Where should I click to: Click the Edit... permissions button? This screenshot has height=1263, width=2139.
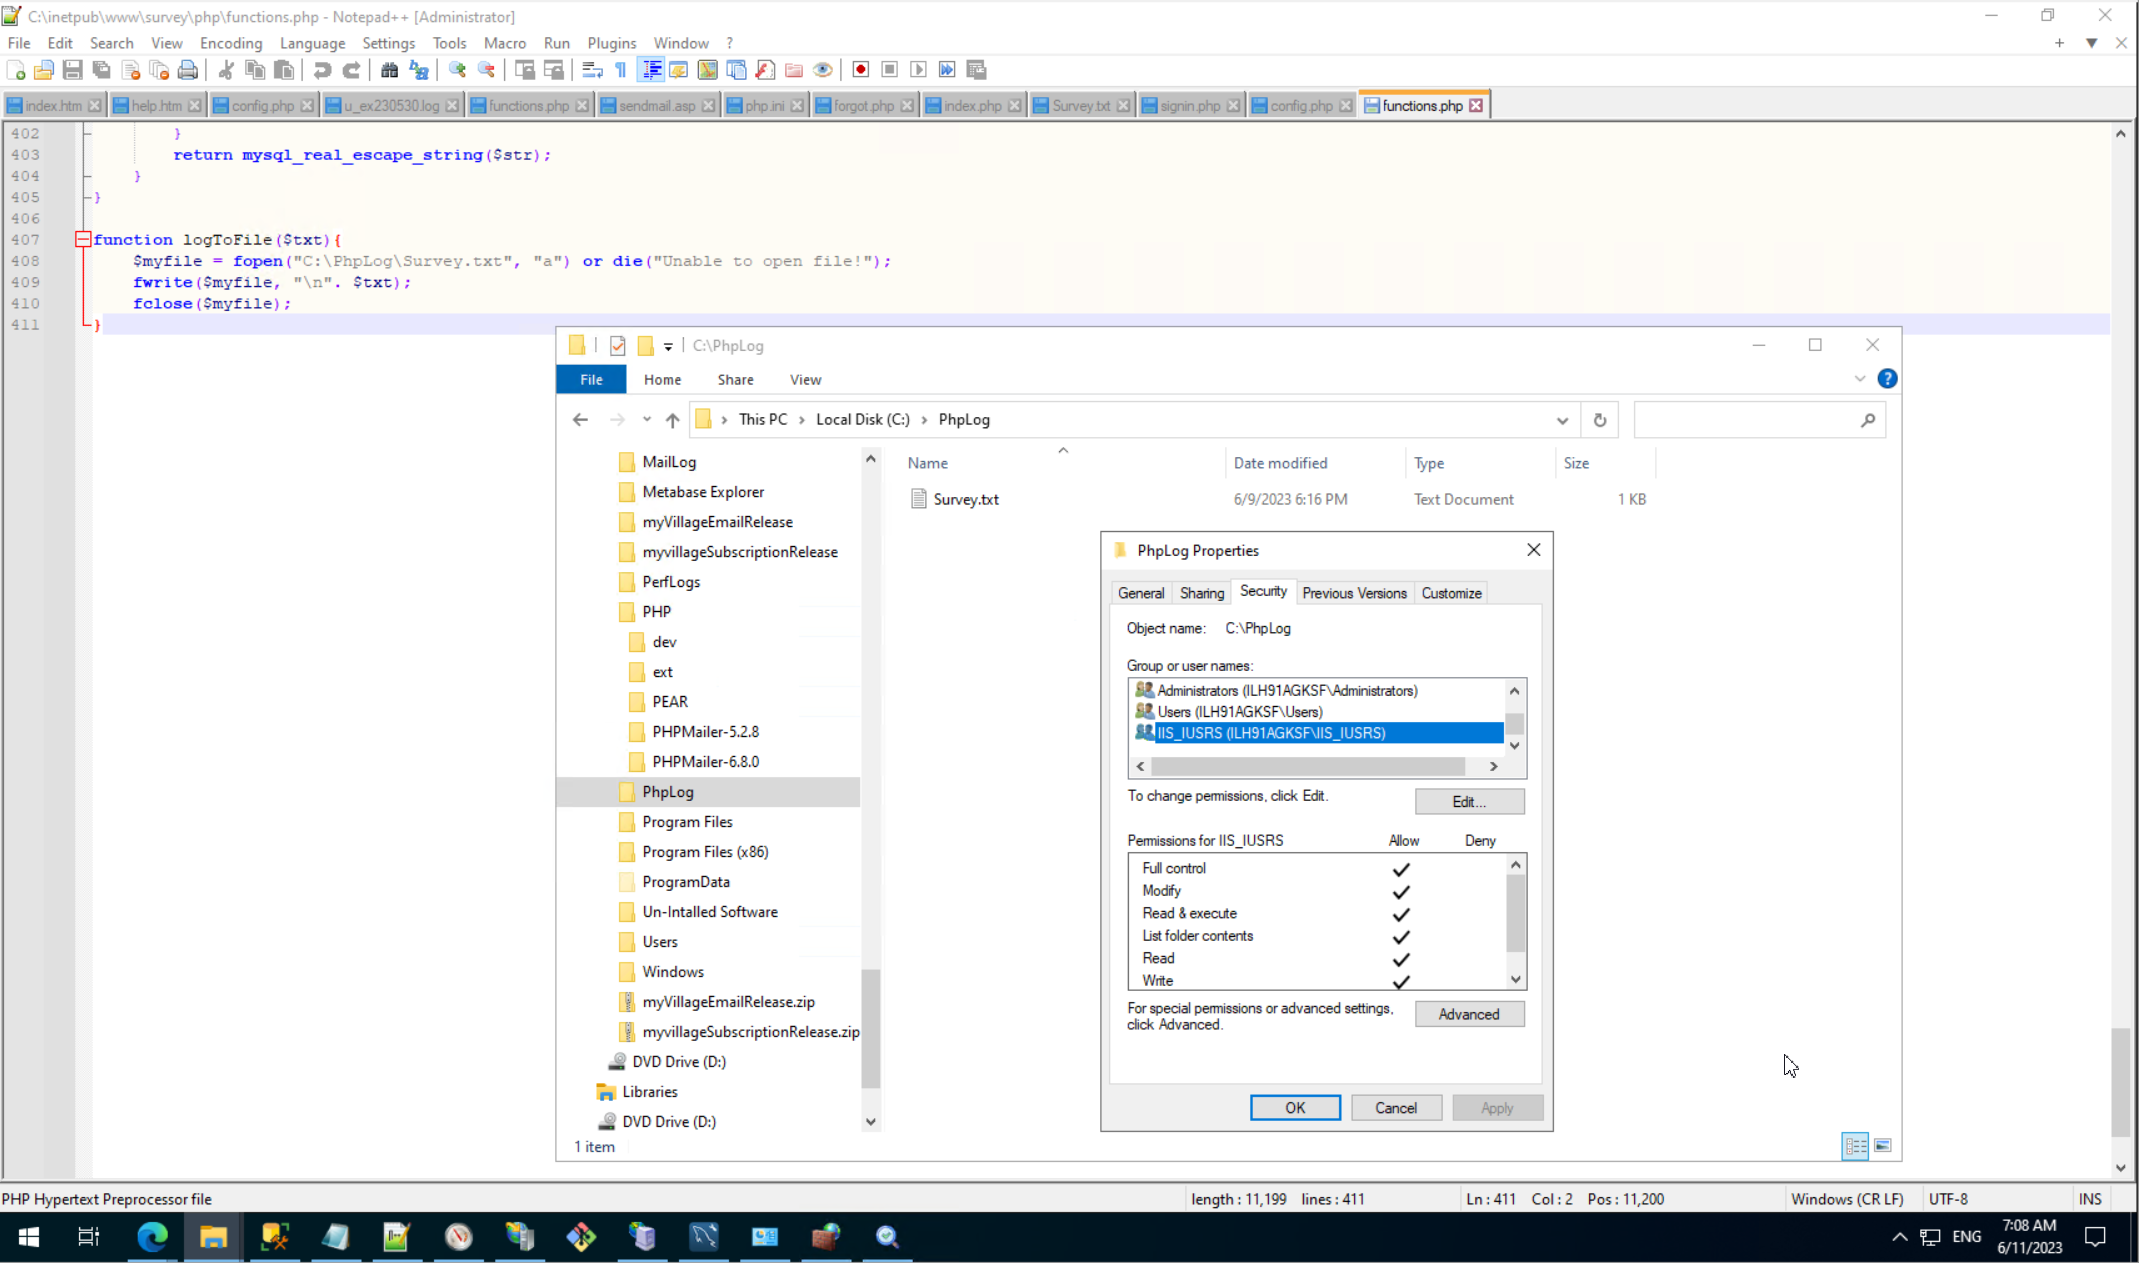coord(1468,802)
